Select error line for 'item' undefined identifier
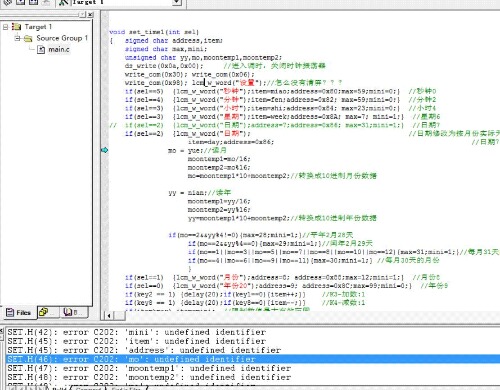Screen dimensions: 500x390 click(137, 341)
